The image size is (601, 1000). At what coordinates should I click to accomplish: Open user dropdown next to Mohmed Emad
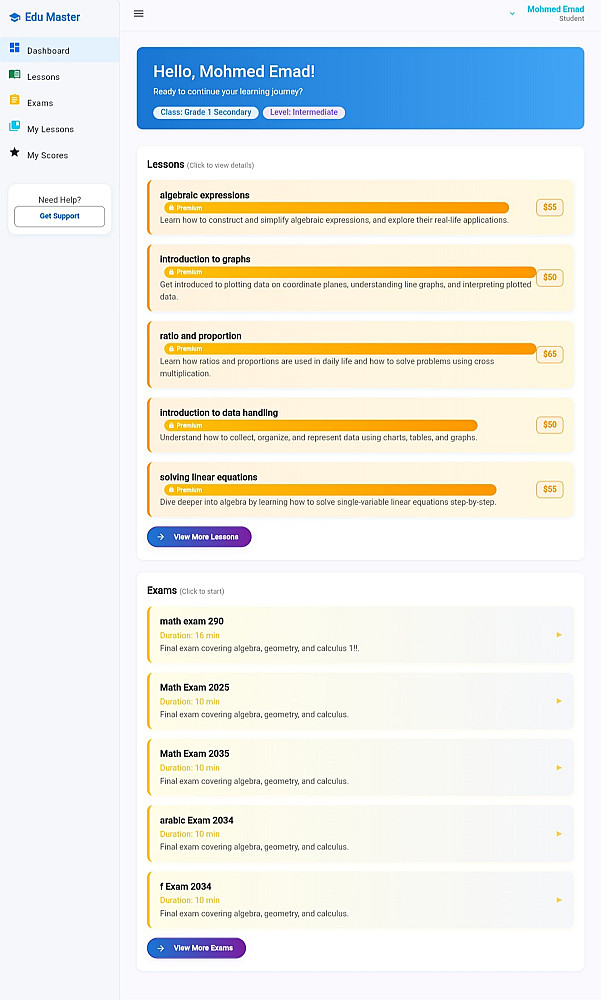point(512,14)
